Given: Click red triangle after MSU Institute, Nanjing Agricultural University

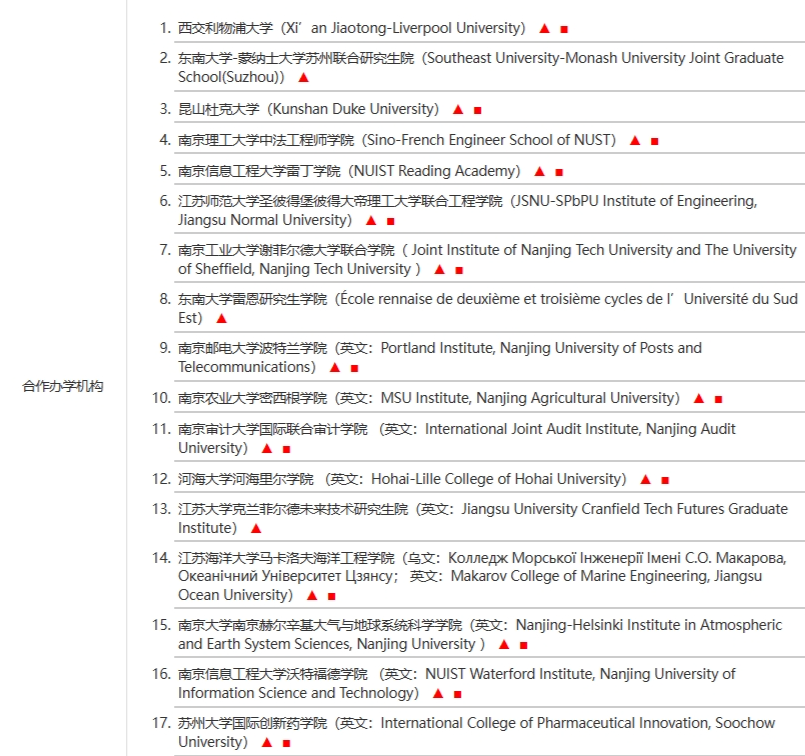Looking at the screenshot, I should [x=699, y=398].
